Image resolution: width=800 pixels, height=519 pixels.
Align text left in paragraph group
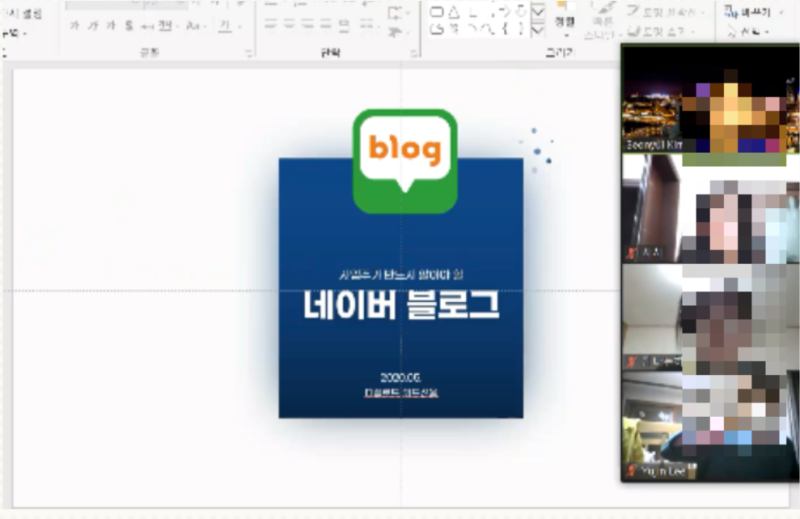pos(271,24)
